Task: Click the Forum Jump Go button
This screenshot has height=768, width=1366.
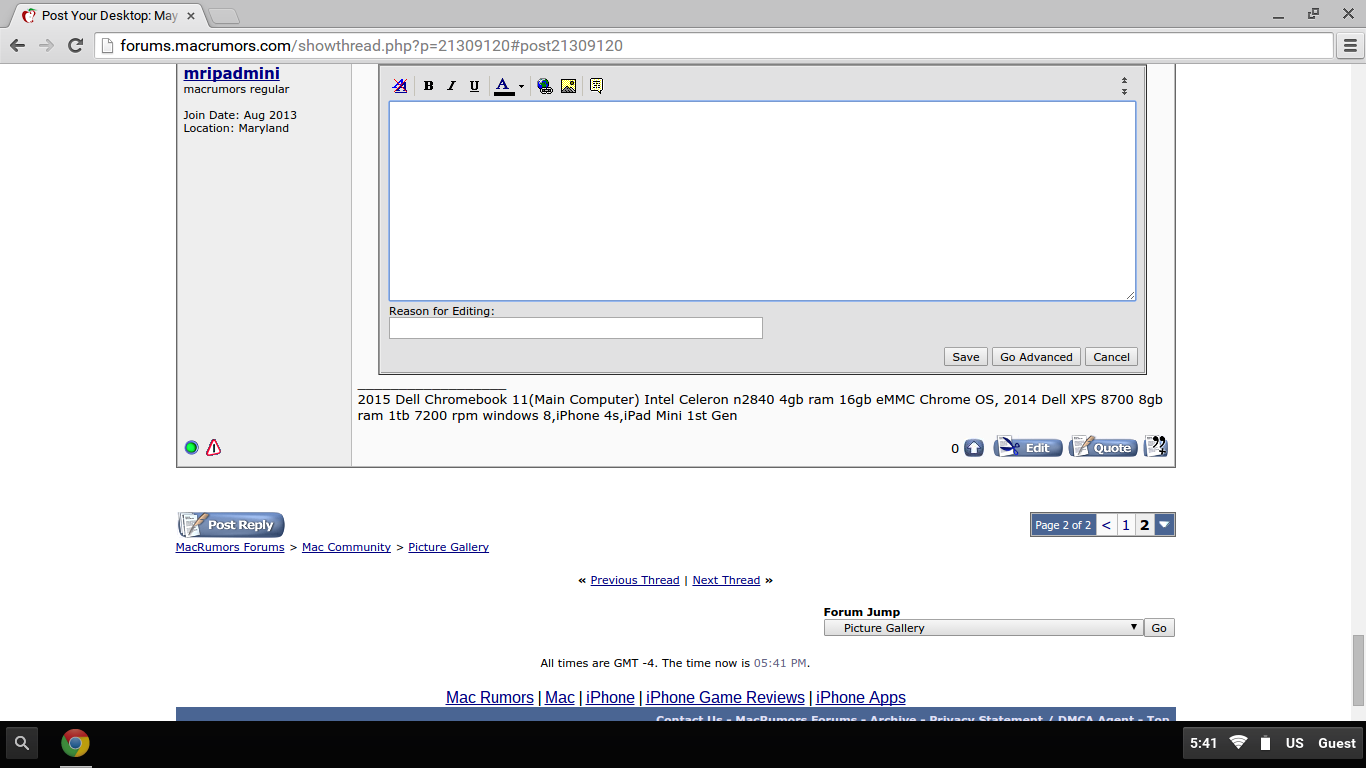Action: (x=1159, y=628)
